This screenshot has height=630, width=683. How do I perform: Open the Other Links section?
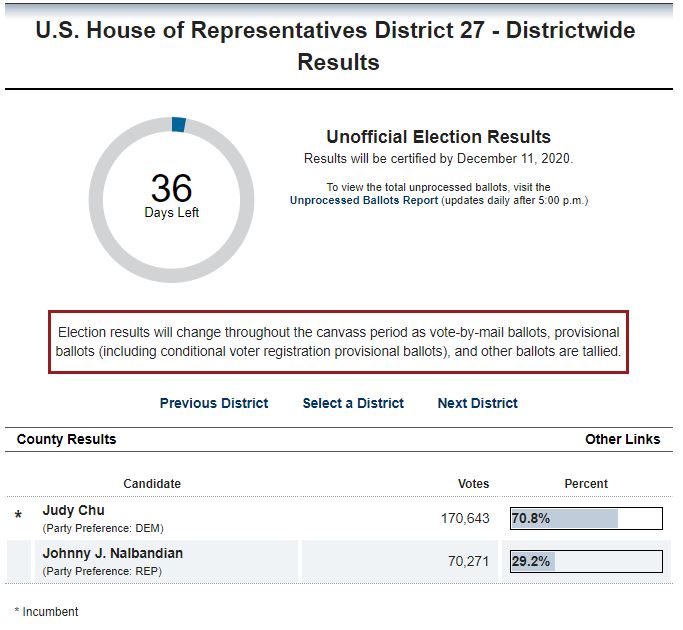(622, 439)
